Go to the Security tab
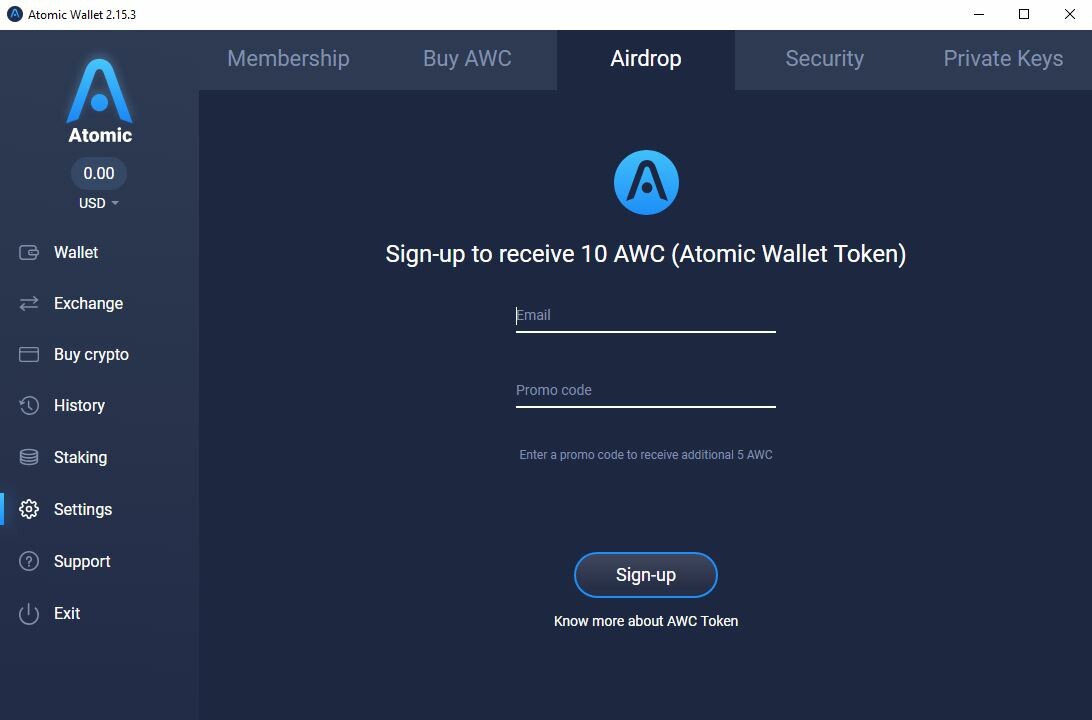1092x720 pixels. [x=824, y=59]
